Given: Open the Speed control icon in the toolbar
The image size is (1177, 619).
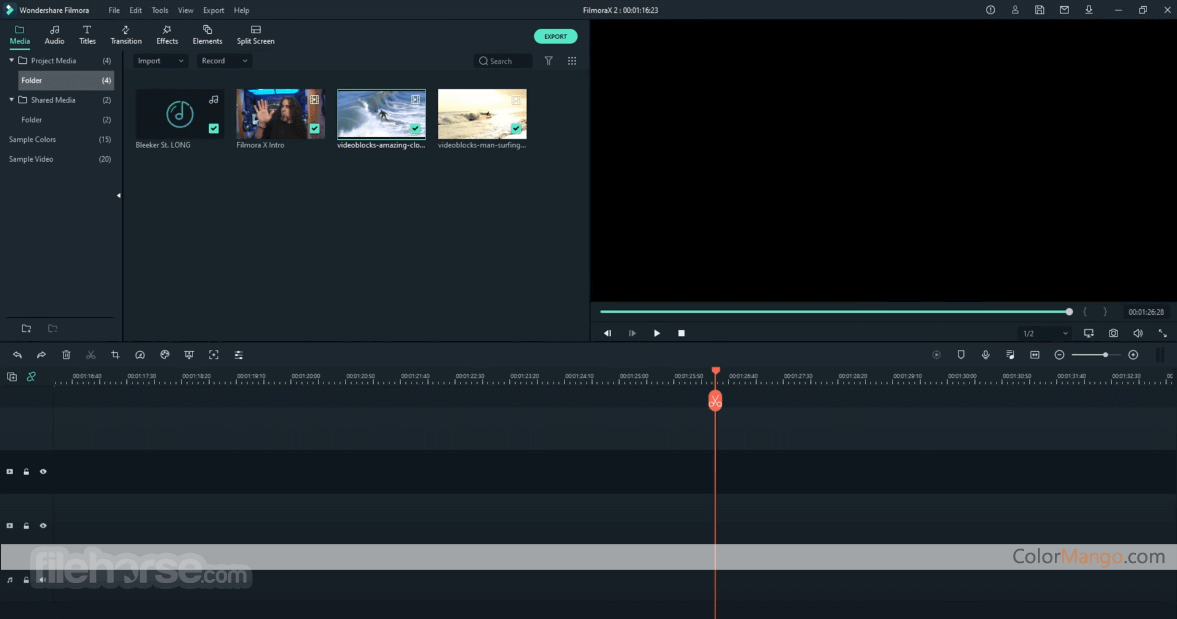Looking at the screenshot, I should pos(139,355).
